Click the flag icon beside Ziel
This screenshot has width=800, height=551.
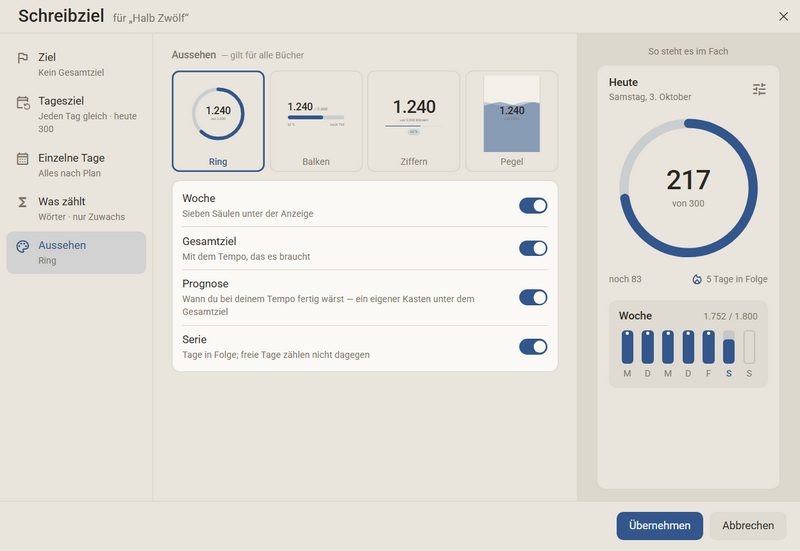tap(22, 58)
